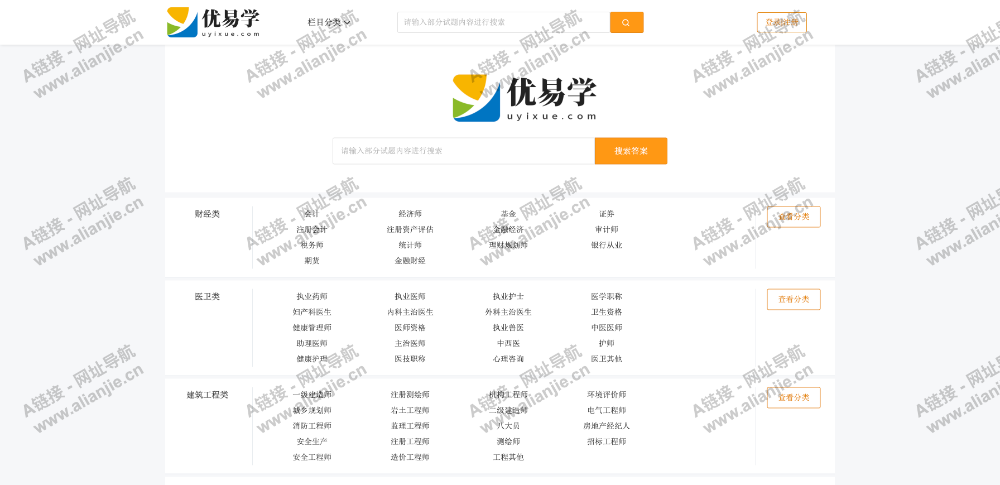Open the 造价工程师 link
Image resolution: width=1000 pixels, height=485 pixels.
410,457
